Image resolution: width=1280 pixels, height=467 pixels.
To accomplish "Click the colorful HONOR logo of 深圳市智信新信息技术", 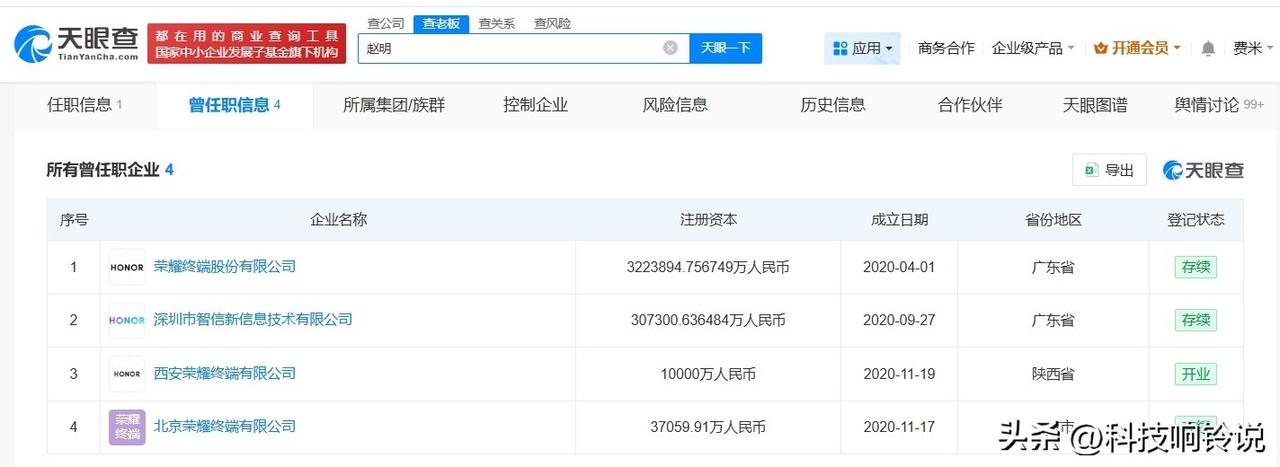I will tap(127, 320).
